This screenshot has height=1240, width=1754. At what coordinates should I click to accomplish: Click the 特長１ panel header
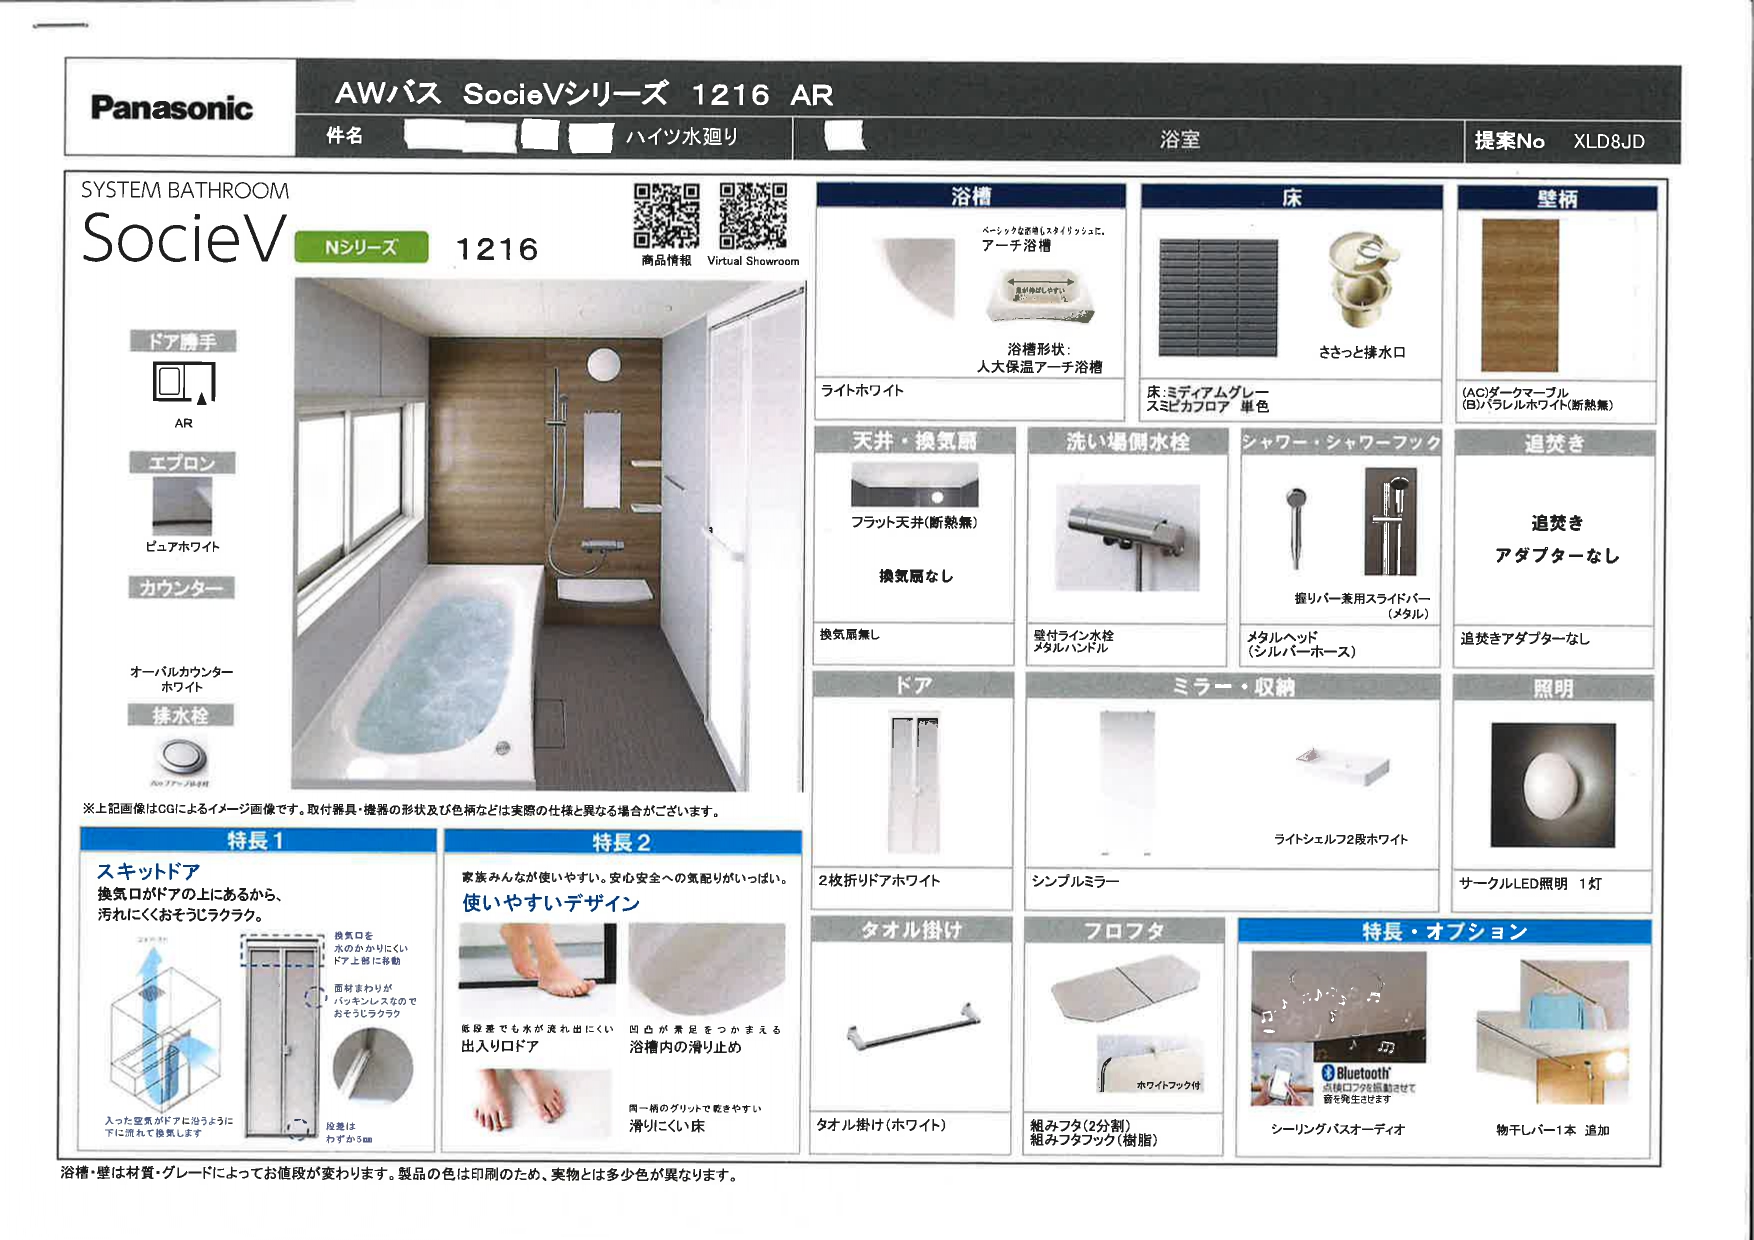(258, 840)
